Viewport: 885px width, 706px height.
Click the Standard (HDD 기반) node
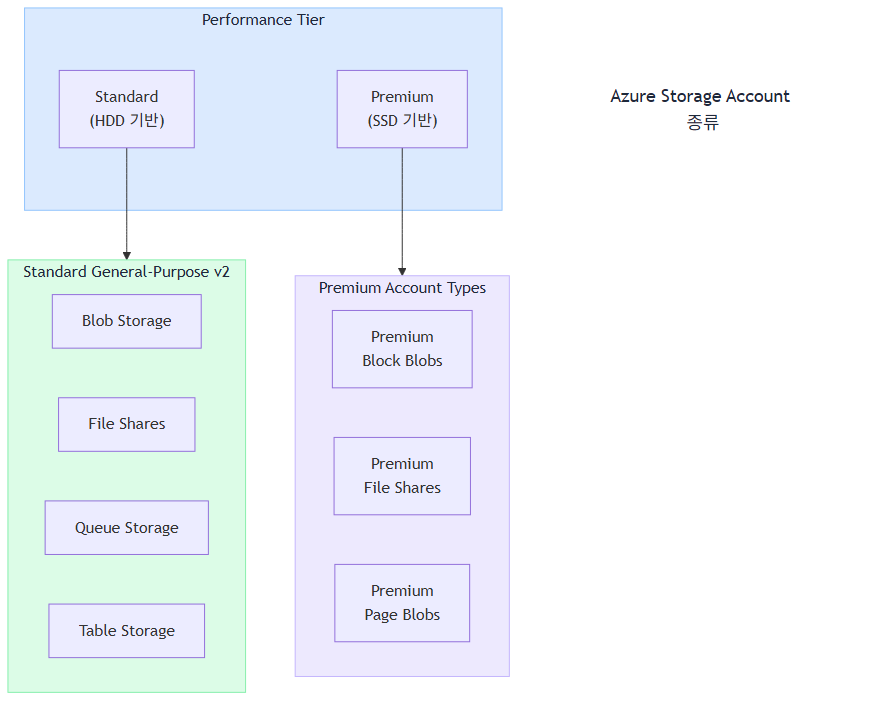click(127, 109)
